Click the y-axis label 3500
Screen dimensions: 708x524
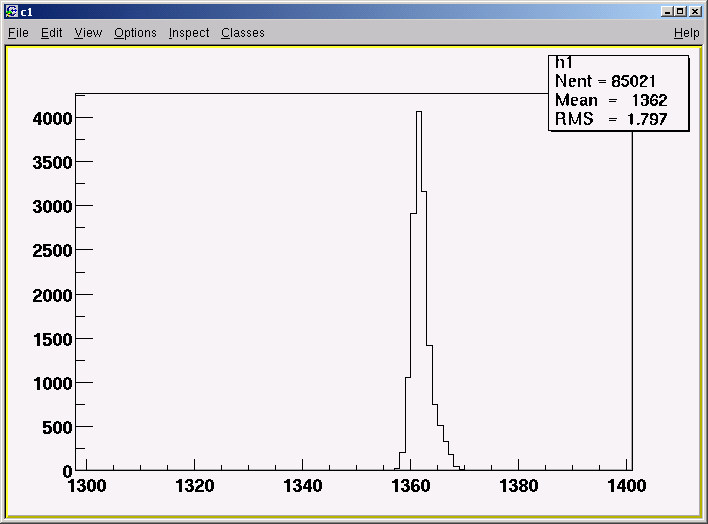(x=52, y=163)
